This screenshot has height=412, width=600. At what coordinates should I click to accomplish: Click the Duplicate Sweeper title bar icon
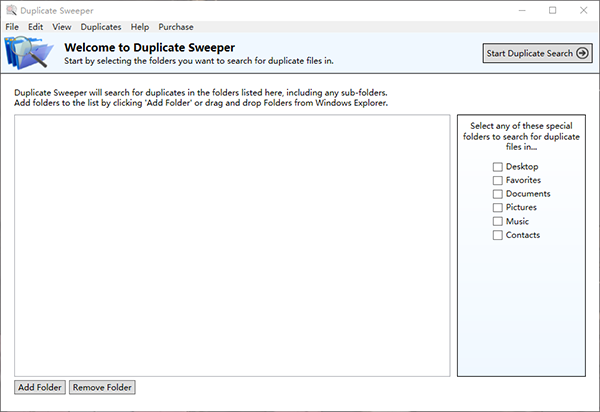[11, 9]
